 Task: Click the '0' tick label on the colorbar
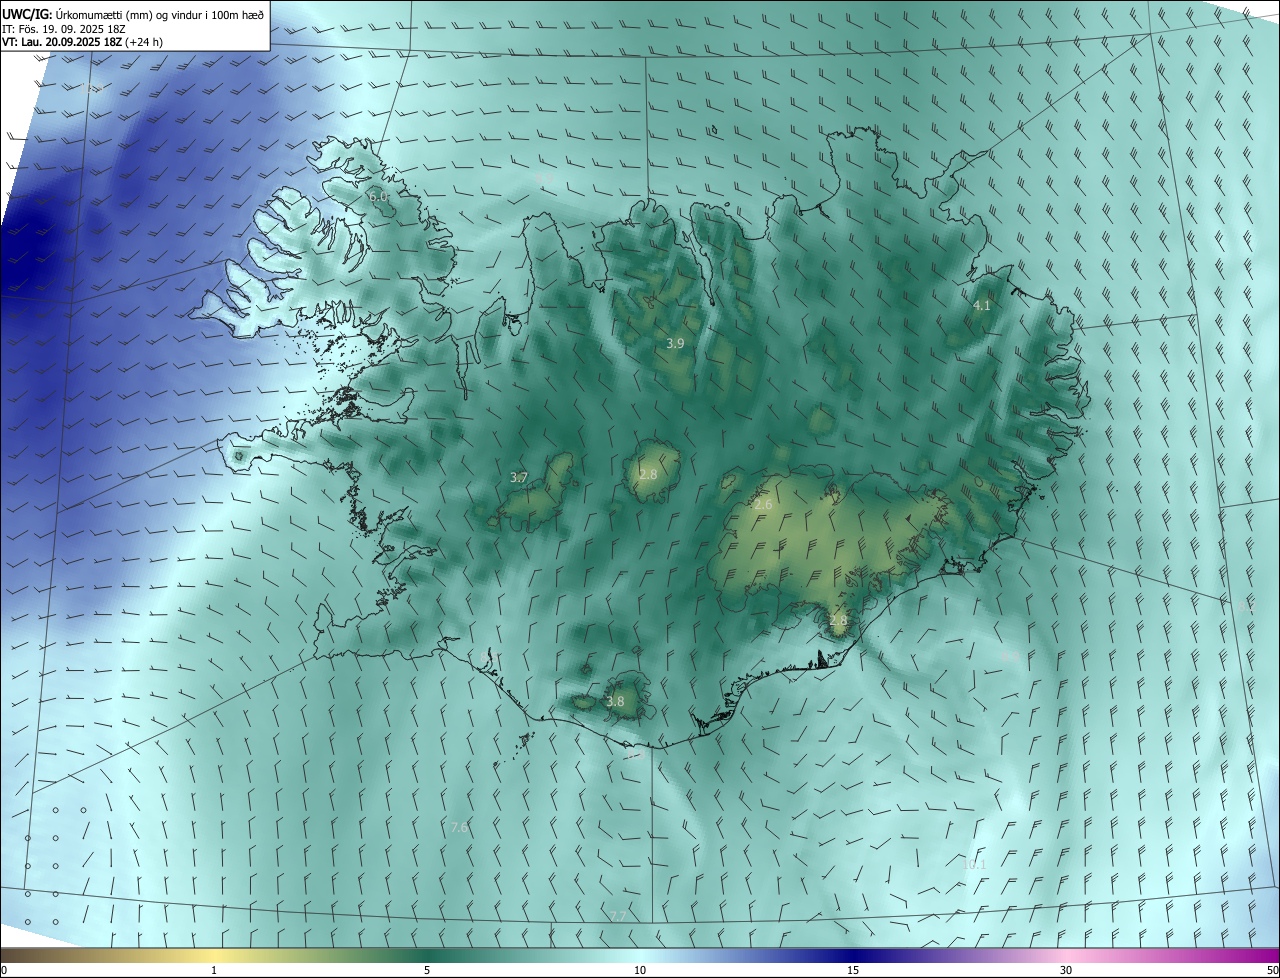pos(4,970)
